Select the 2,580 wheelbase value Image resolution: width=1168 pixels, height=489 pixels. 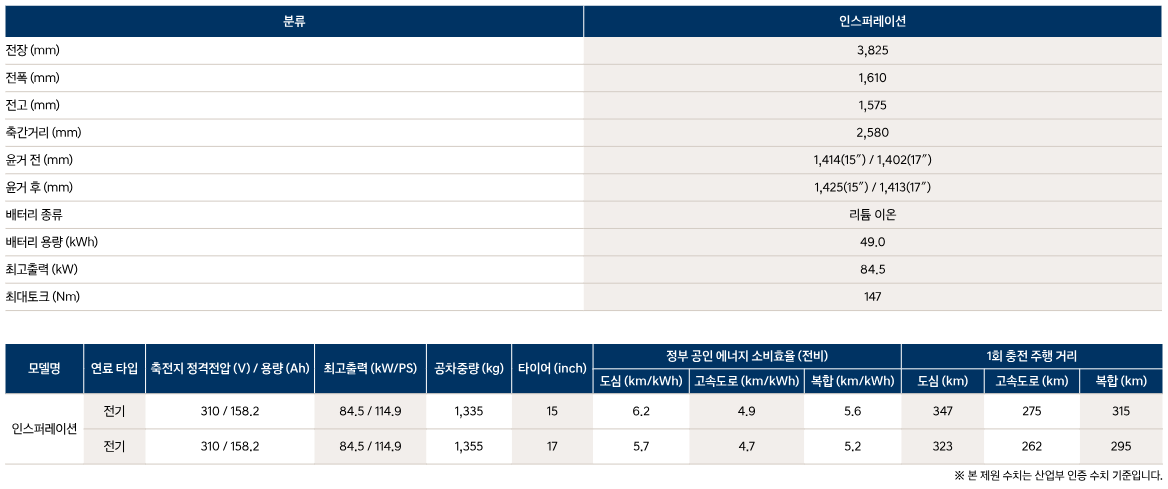[x=873, y=133]
